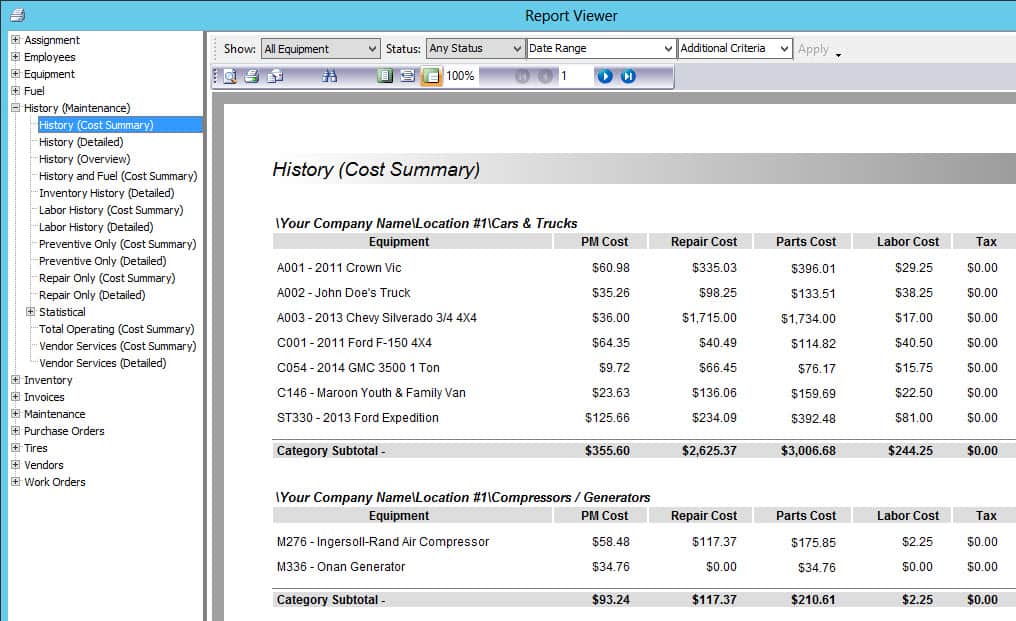Open the Additional Criteria dropdown

[x=735, y=49]
